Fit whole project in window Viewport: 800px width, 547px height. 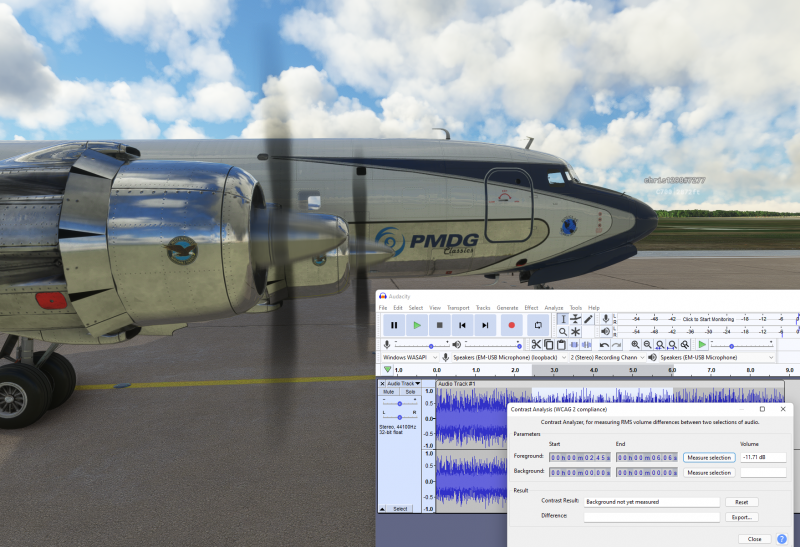coord(672,345)
